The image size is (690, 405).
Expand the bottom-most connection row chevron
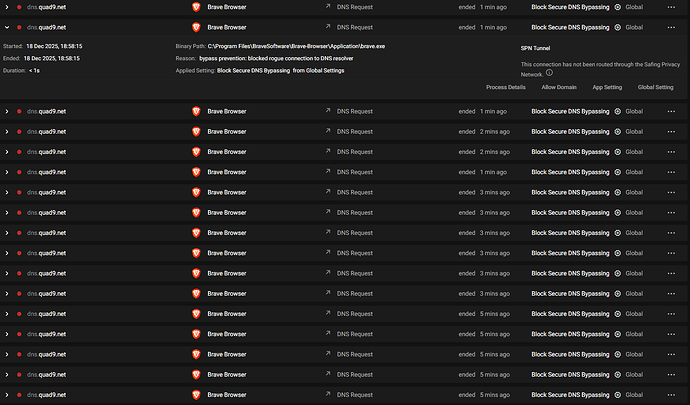point(7,394)
